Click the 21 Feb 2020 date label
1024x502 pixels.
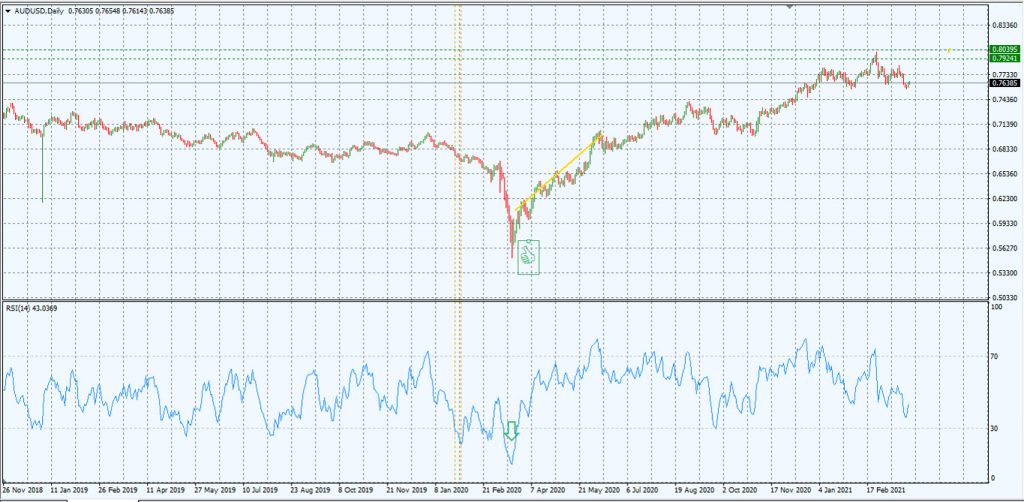(x=502, y=492)
